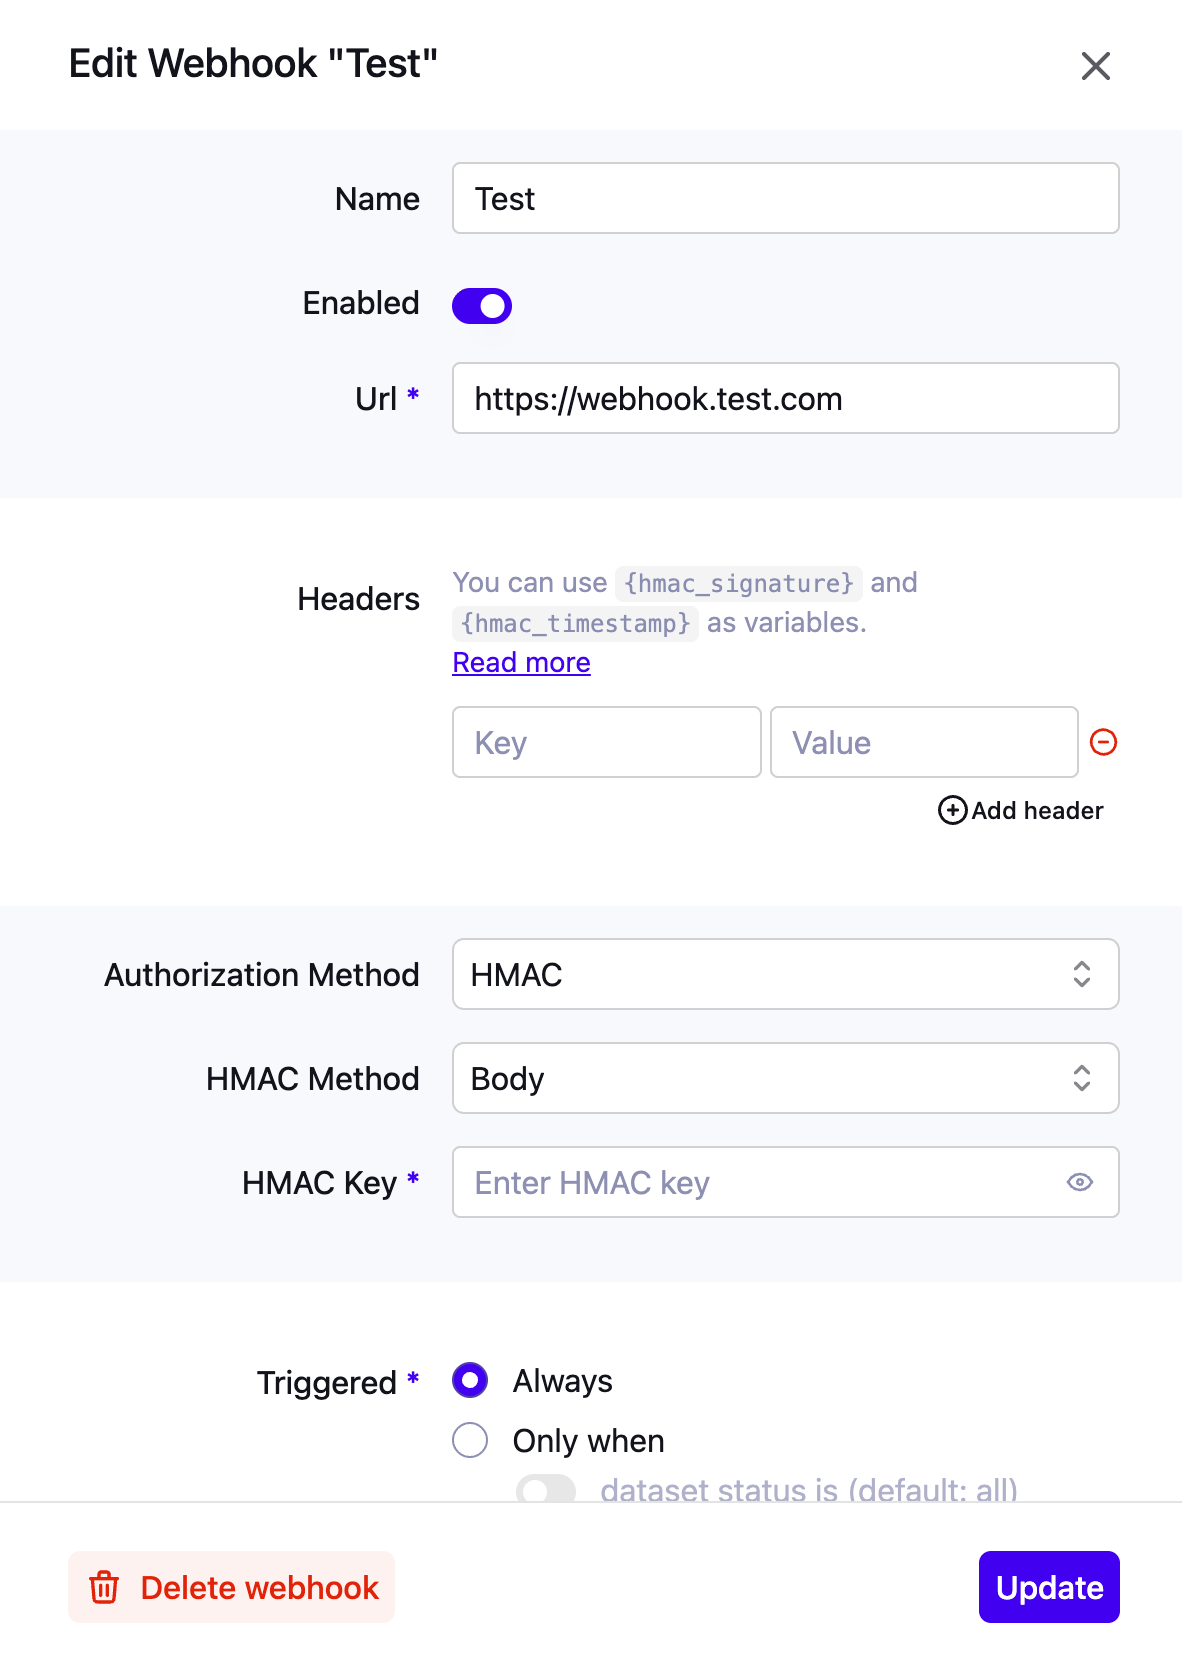Image resolution: width=1182 pixels, height=1662 pixels.
Task: Open the HMAC Method dropdown
Action: (x=785, y=1078)
